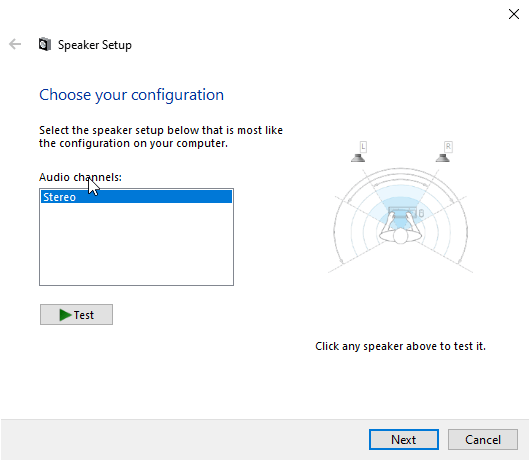Click the Choose your configuration heading
529x461 pixels.
point(132,95)
